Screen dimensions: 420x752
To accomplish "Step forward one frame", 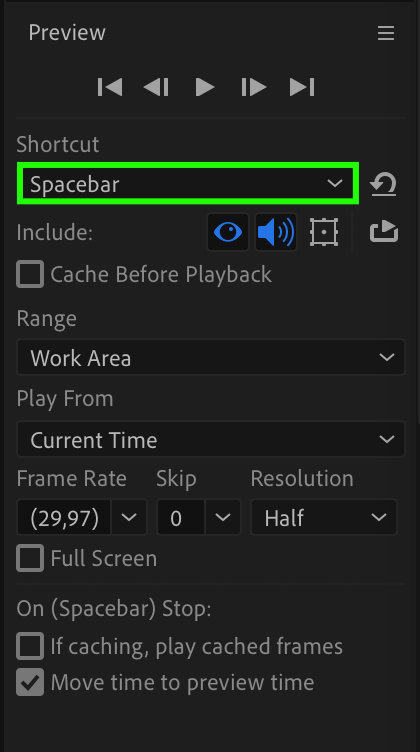I will (x=253, y=87).
